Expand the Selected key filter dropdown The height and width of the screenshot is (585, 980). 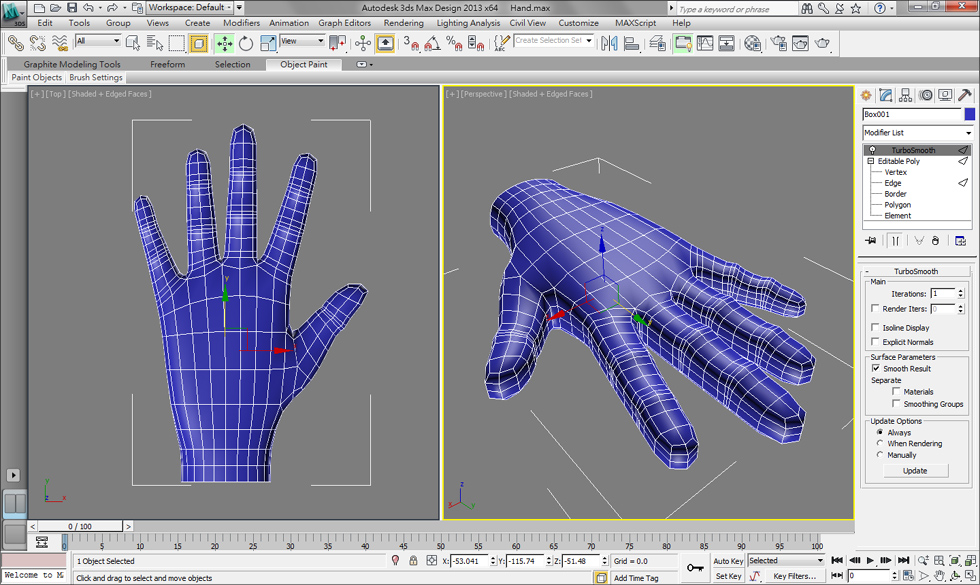(820, 561)
